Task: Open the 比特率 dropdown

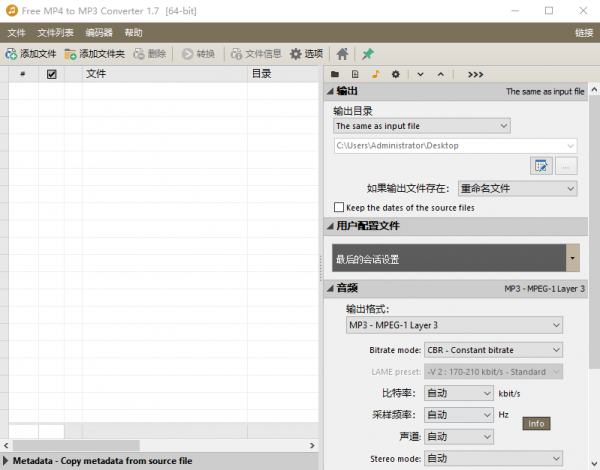Action: pyautogui.click(x=458, y=393)
